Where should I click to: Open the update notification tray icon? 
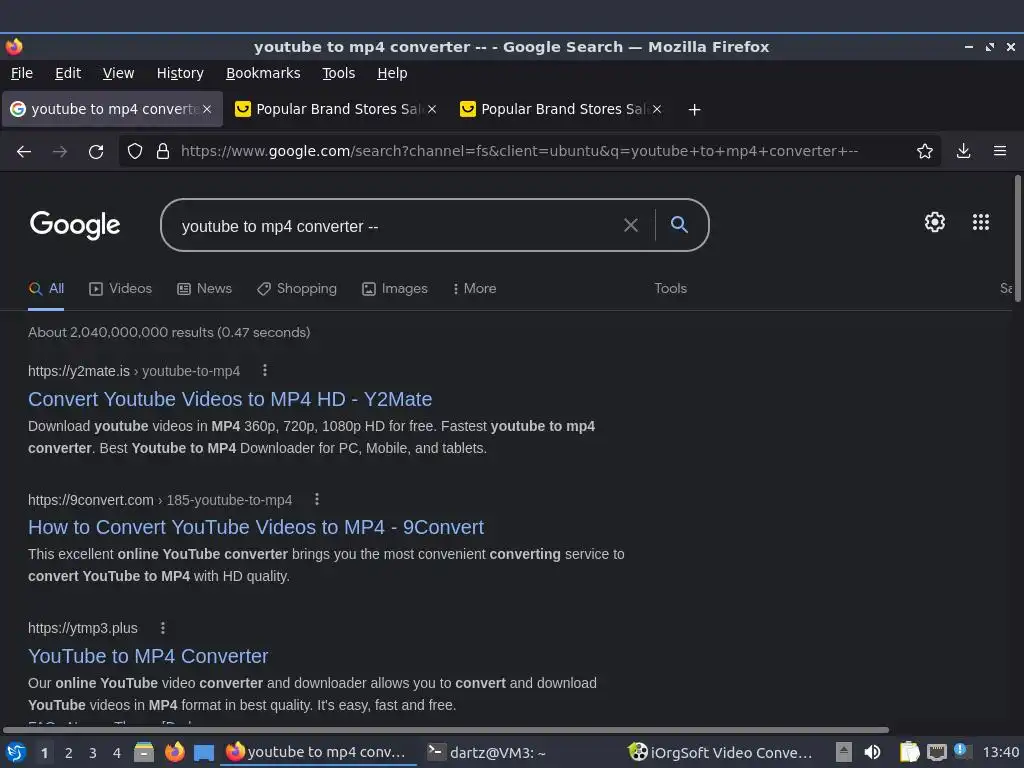(x=961, y=751)
